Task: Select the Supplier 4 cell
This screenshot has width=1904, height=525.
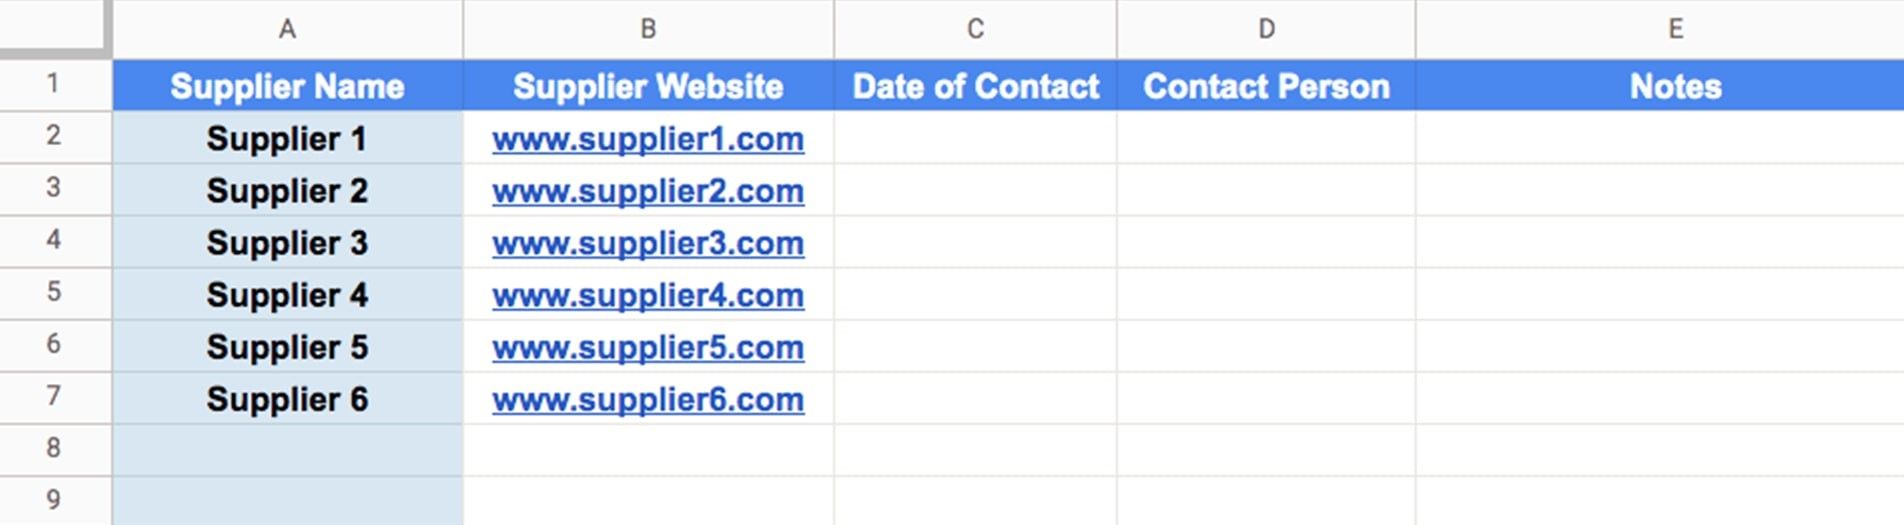Action: (288, 295)
